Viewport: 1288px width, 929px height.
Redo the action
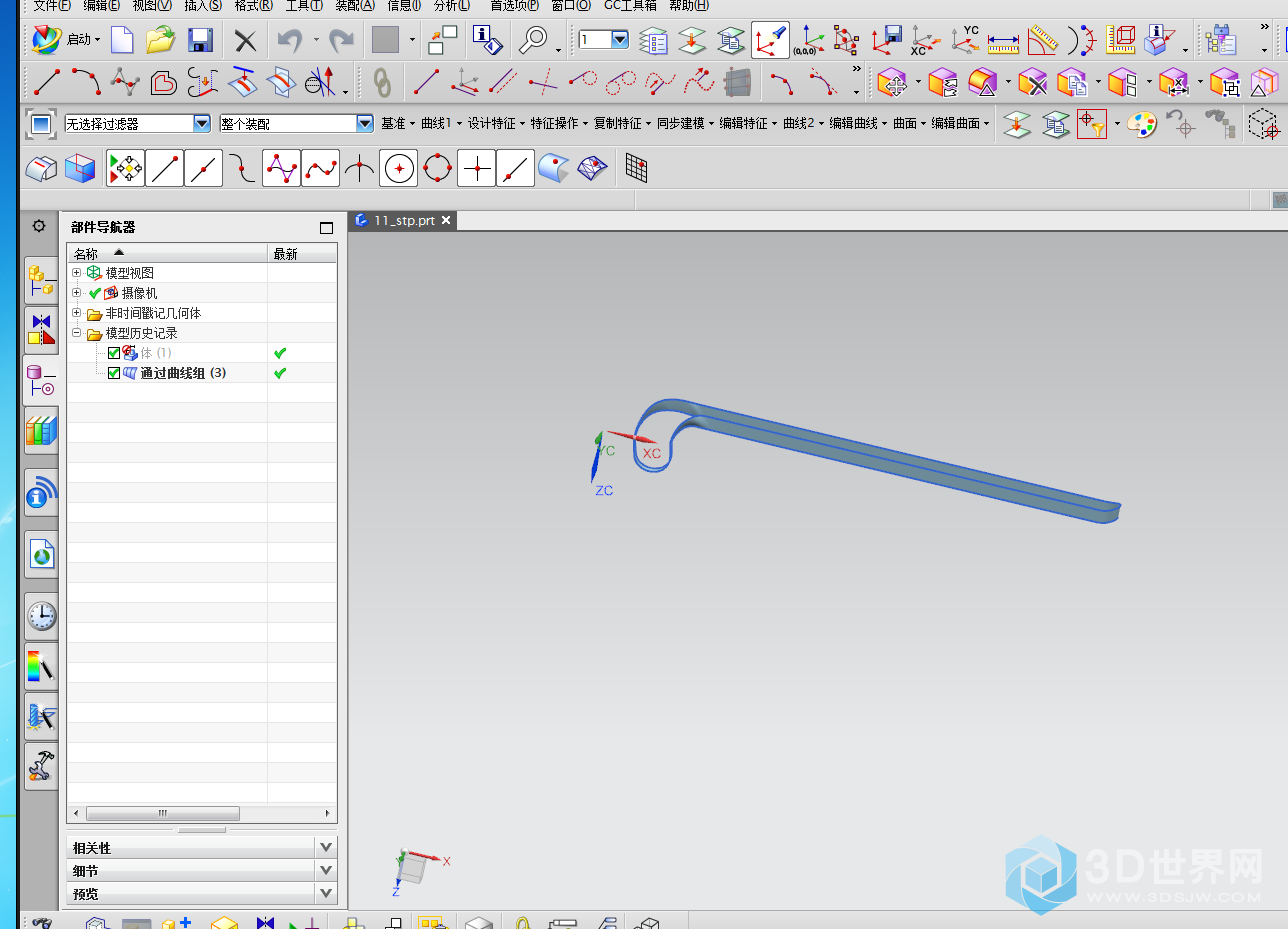click(x=342, y=40)
